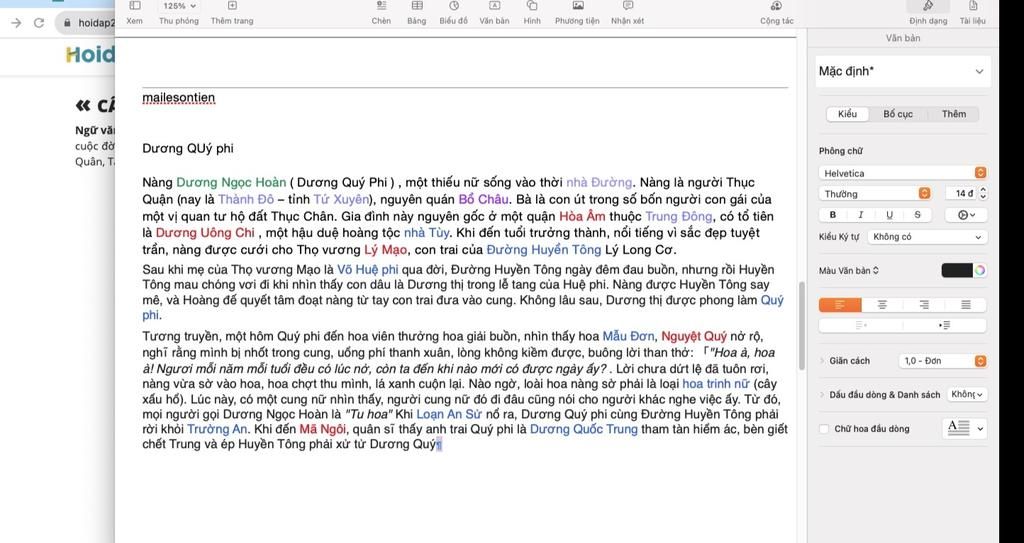Click the browser forward arrow behind Pages

click(16, 23)
